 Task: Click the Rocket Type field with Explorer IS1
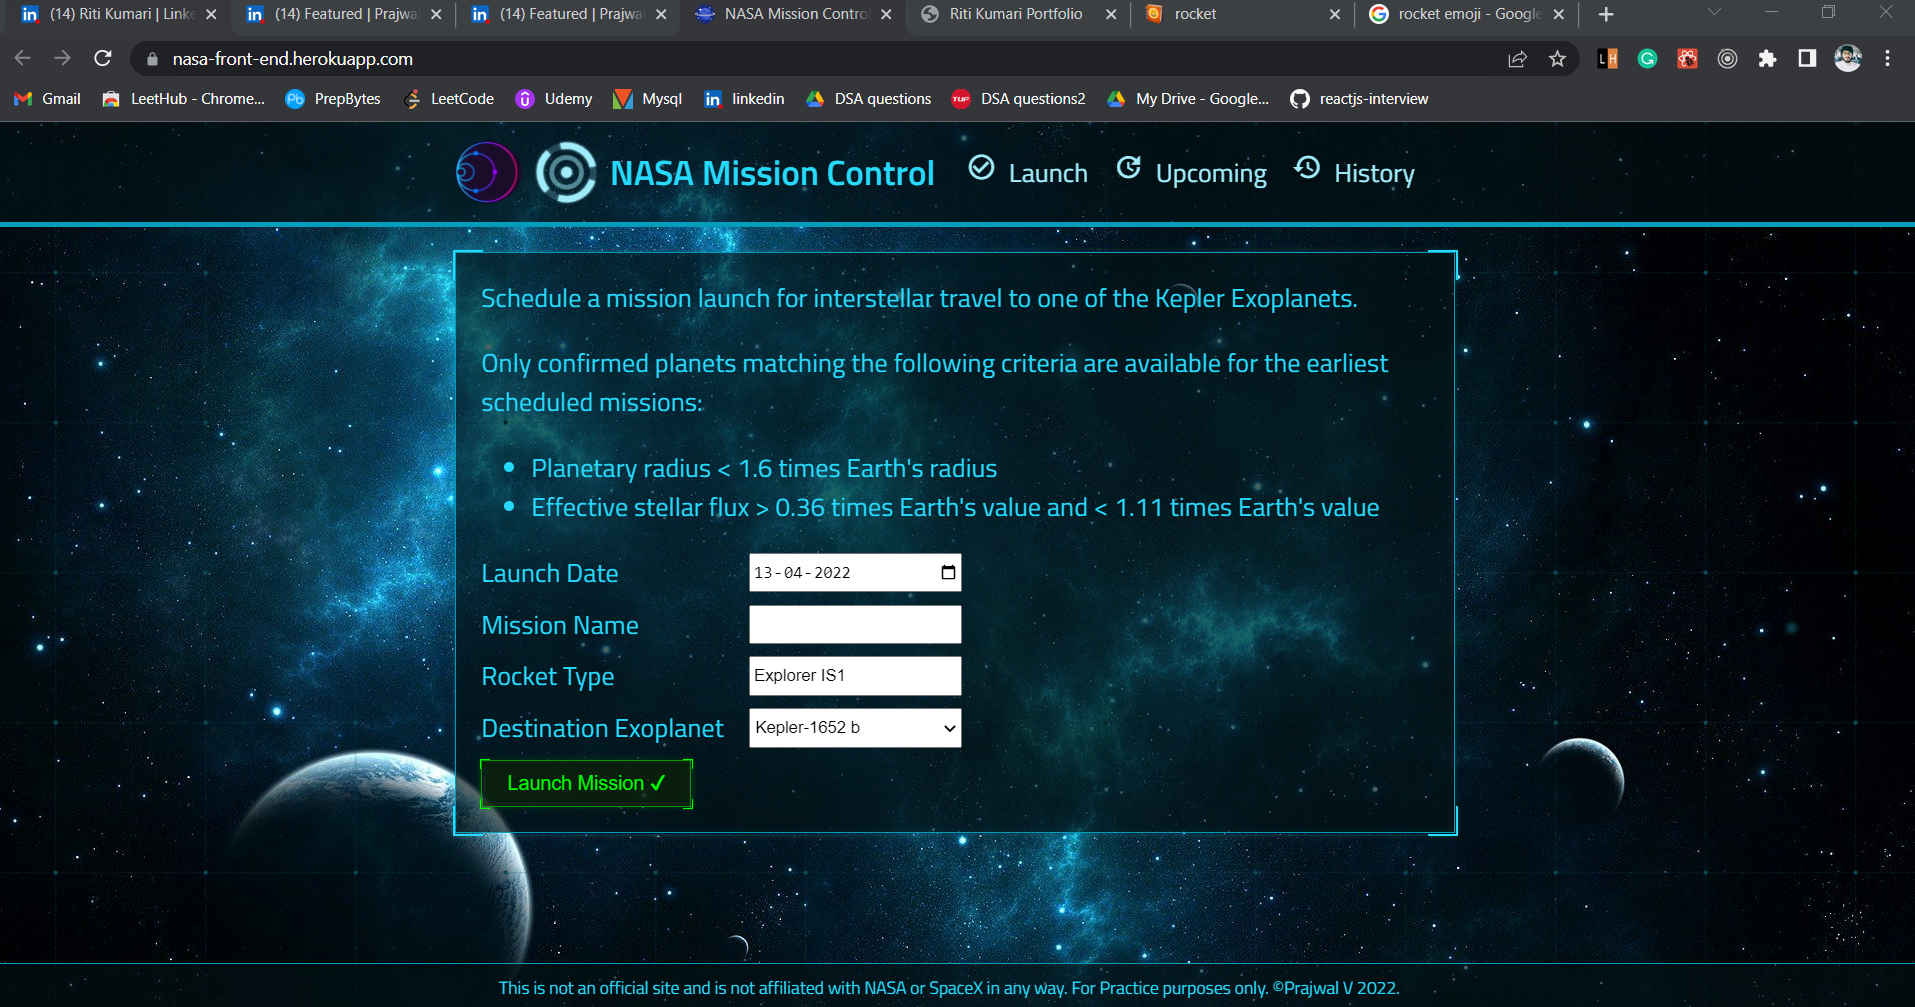pos(855,676)
